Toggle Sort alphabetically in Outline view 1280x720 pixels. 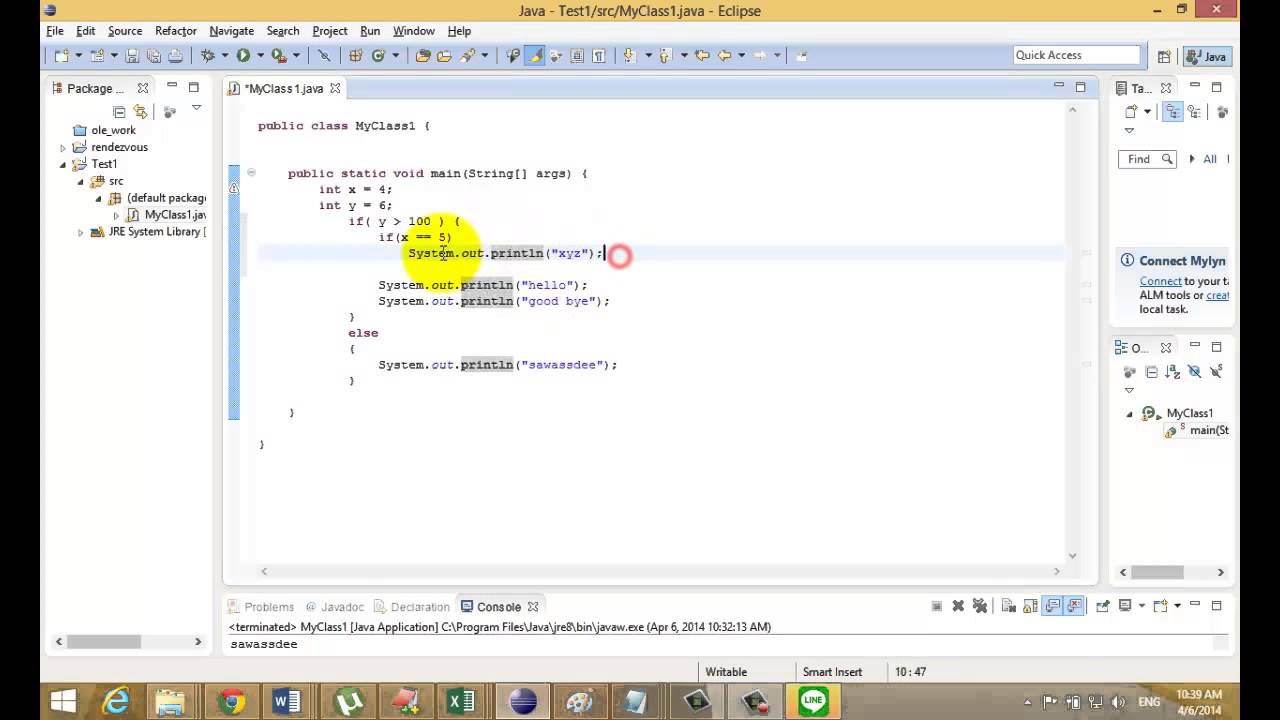[x=1172, y=371]
